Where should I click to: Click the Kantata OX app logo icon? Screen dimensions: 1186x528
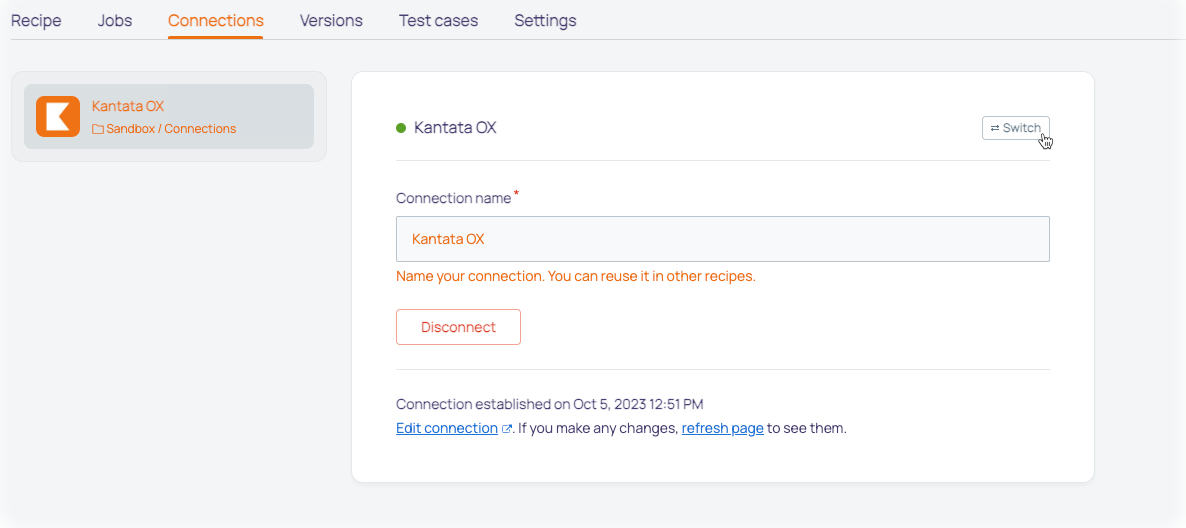tap(57, 116)
